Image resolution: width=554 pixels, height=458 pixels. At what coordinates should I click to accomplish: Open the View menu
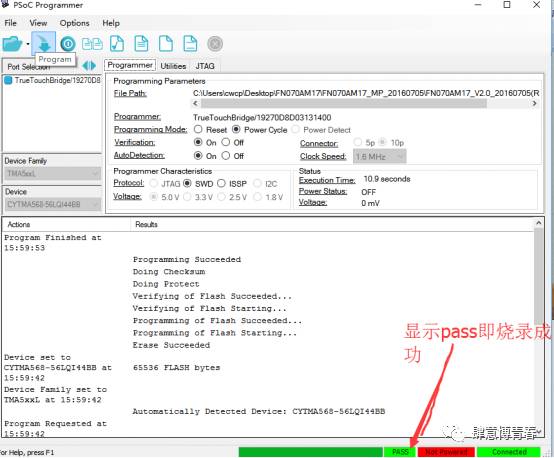38,23
